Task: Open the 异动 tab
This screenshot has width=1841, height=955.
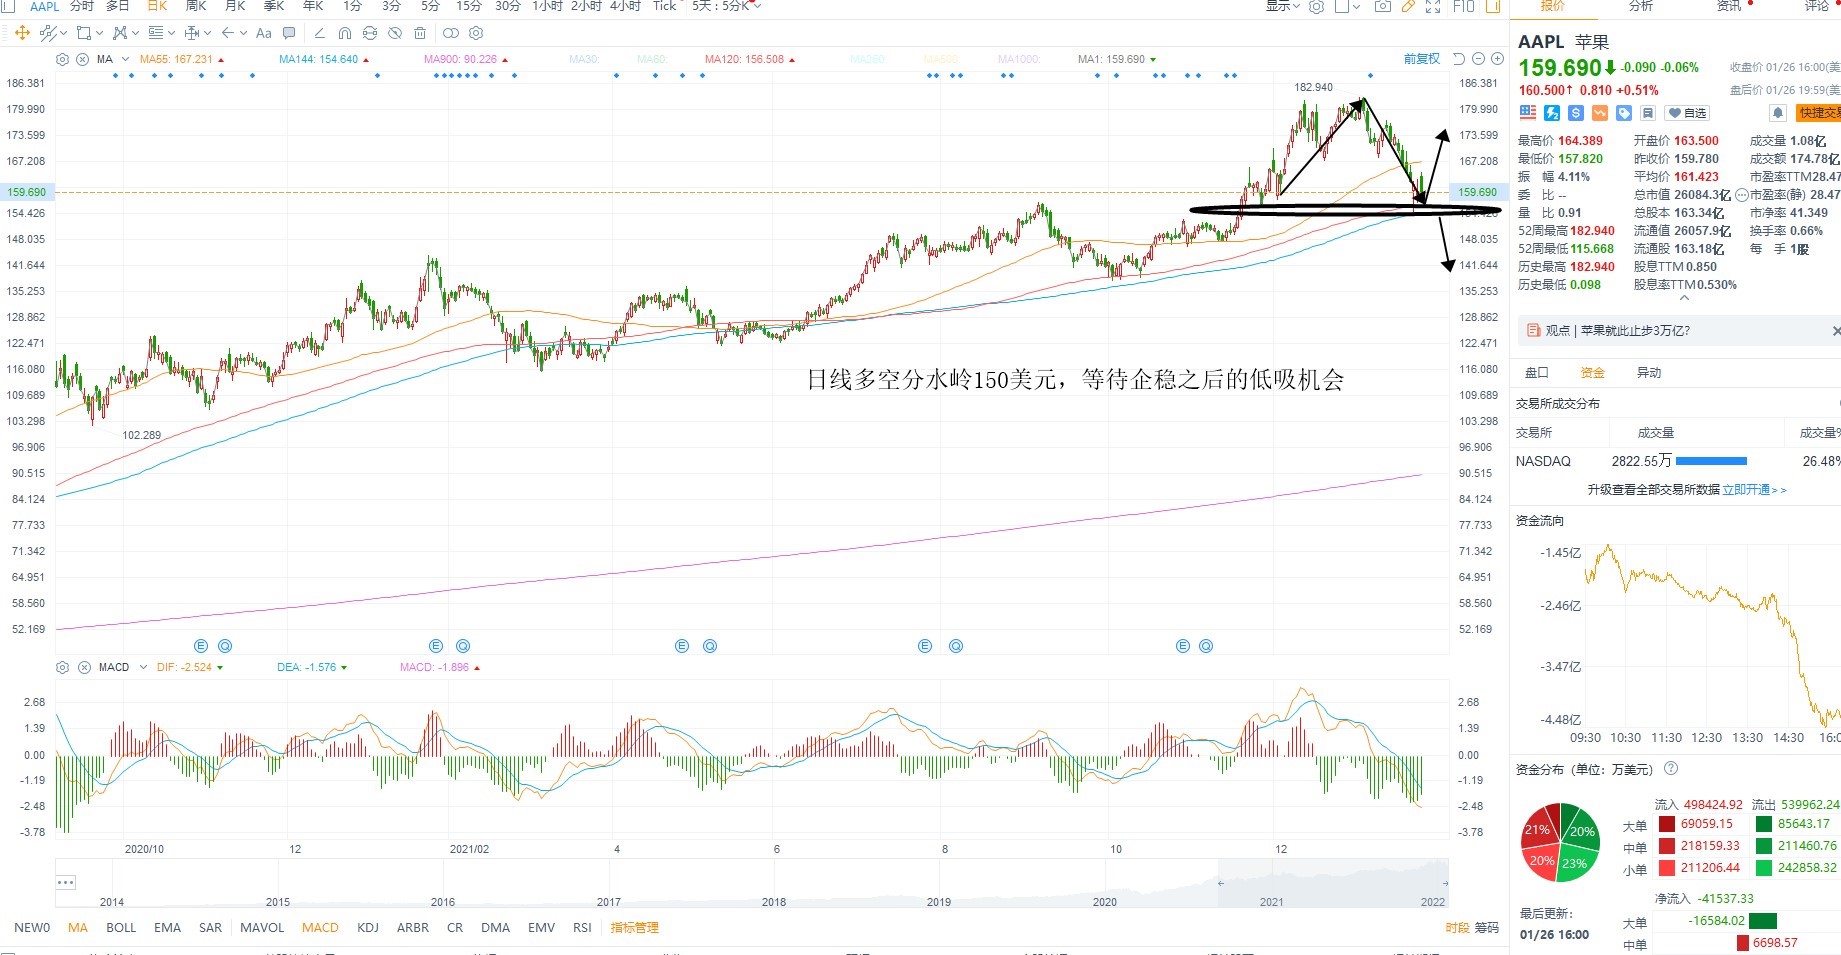Action: 1648,372
